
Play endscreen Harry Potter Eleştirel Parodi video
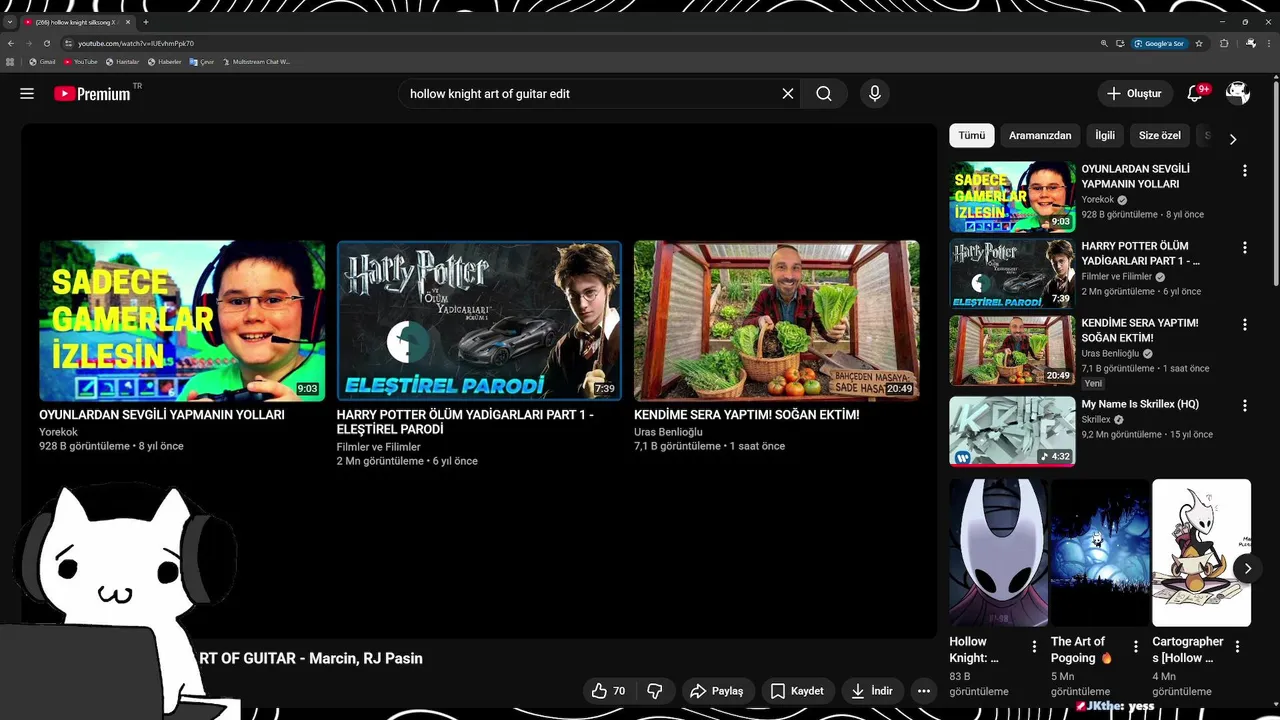(x=479, y=321)
